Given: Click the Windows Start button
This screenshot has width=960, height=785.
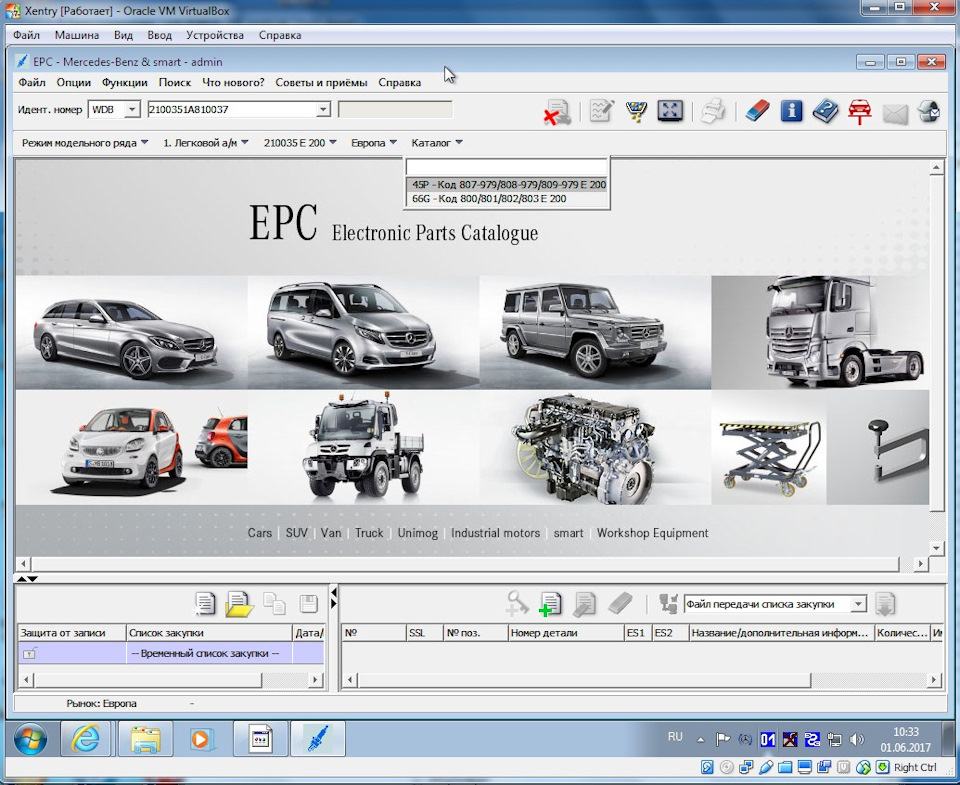Looking at the screenshot, I should click(30, 739).
